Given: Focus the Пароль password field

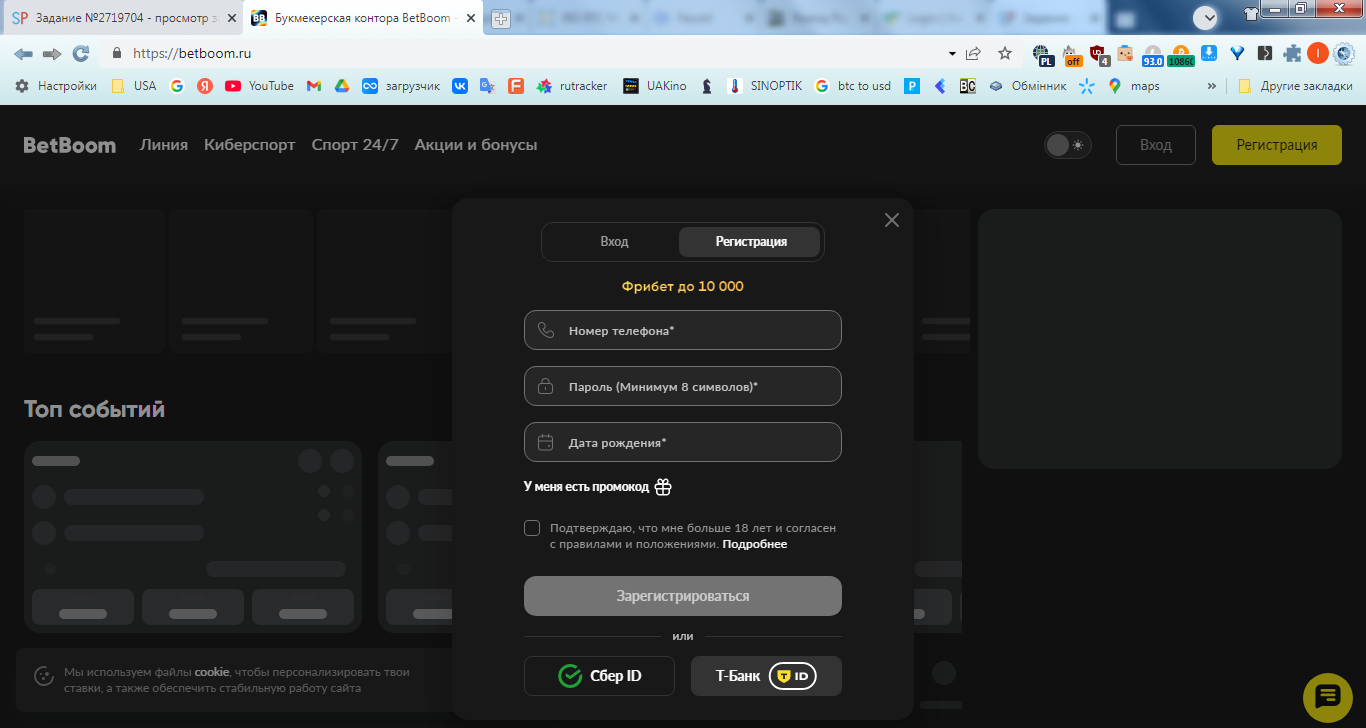Looking at the screenshot, I should point(683,386).
